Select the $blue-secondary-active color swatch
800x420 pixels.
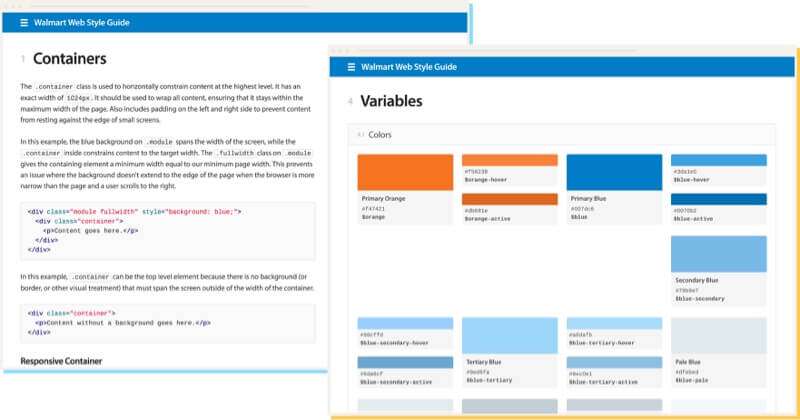coord(405,362)
